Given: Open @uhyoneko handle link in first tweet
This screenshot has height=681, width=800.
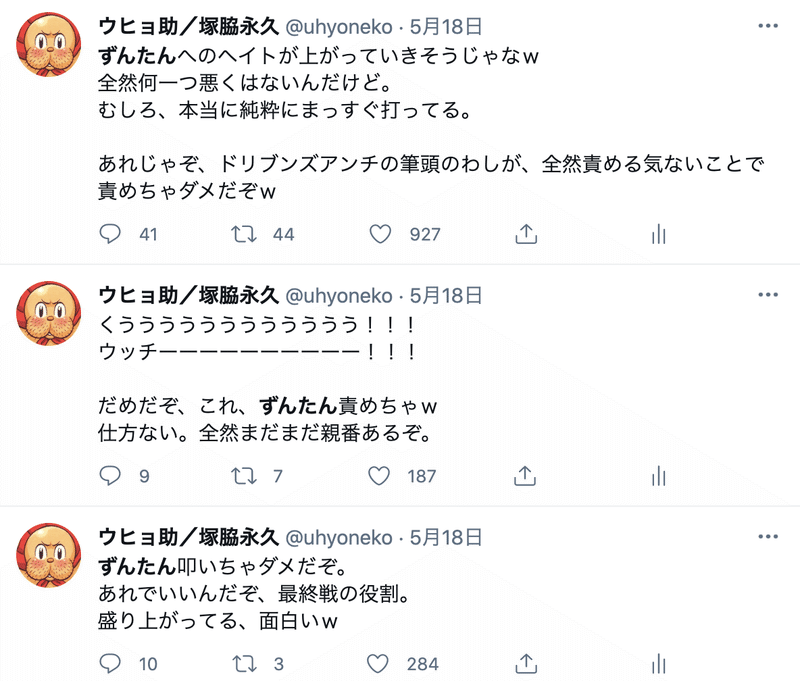Looking at the screenshot, I should 339,27.
